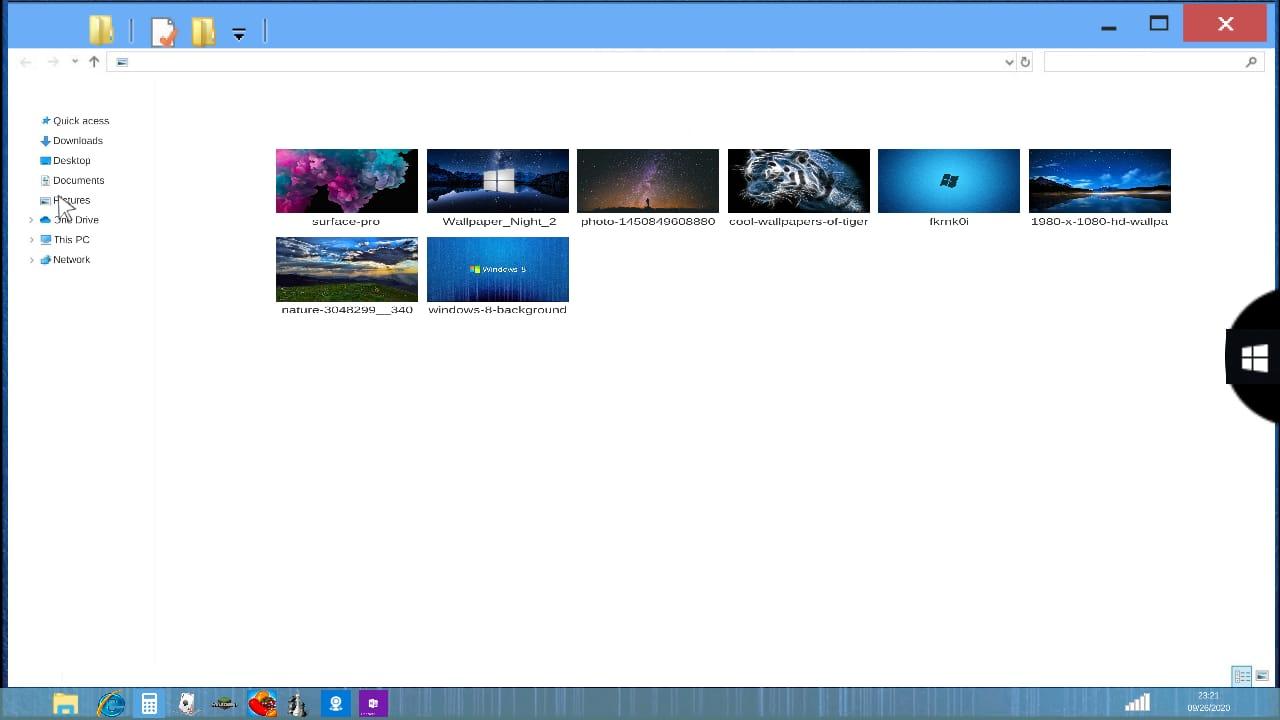Click the Up arrow navigation button
The image size is (1280, 720).
pos(94,62)
